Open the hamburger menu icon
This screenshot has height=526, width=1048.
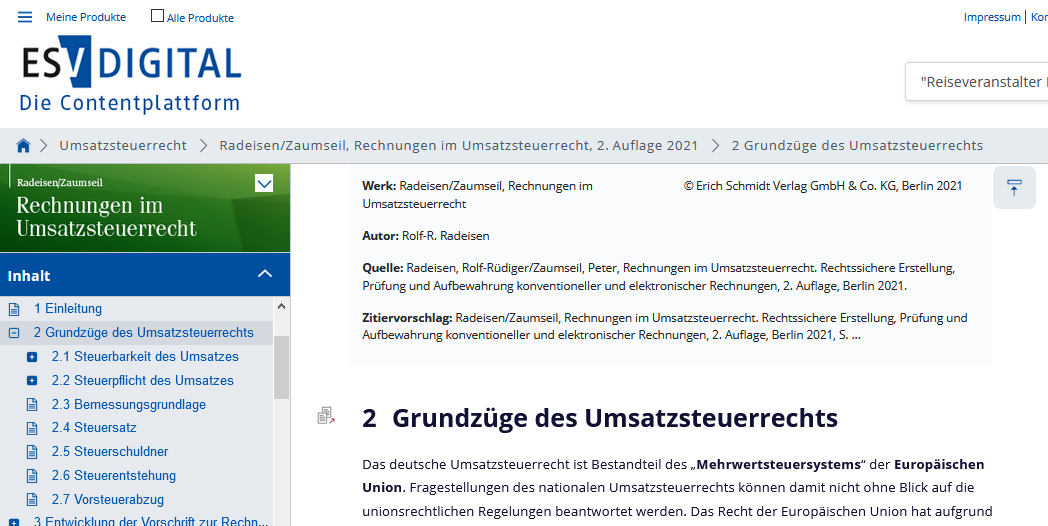[25, 17]
